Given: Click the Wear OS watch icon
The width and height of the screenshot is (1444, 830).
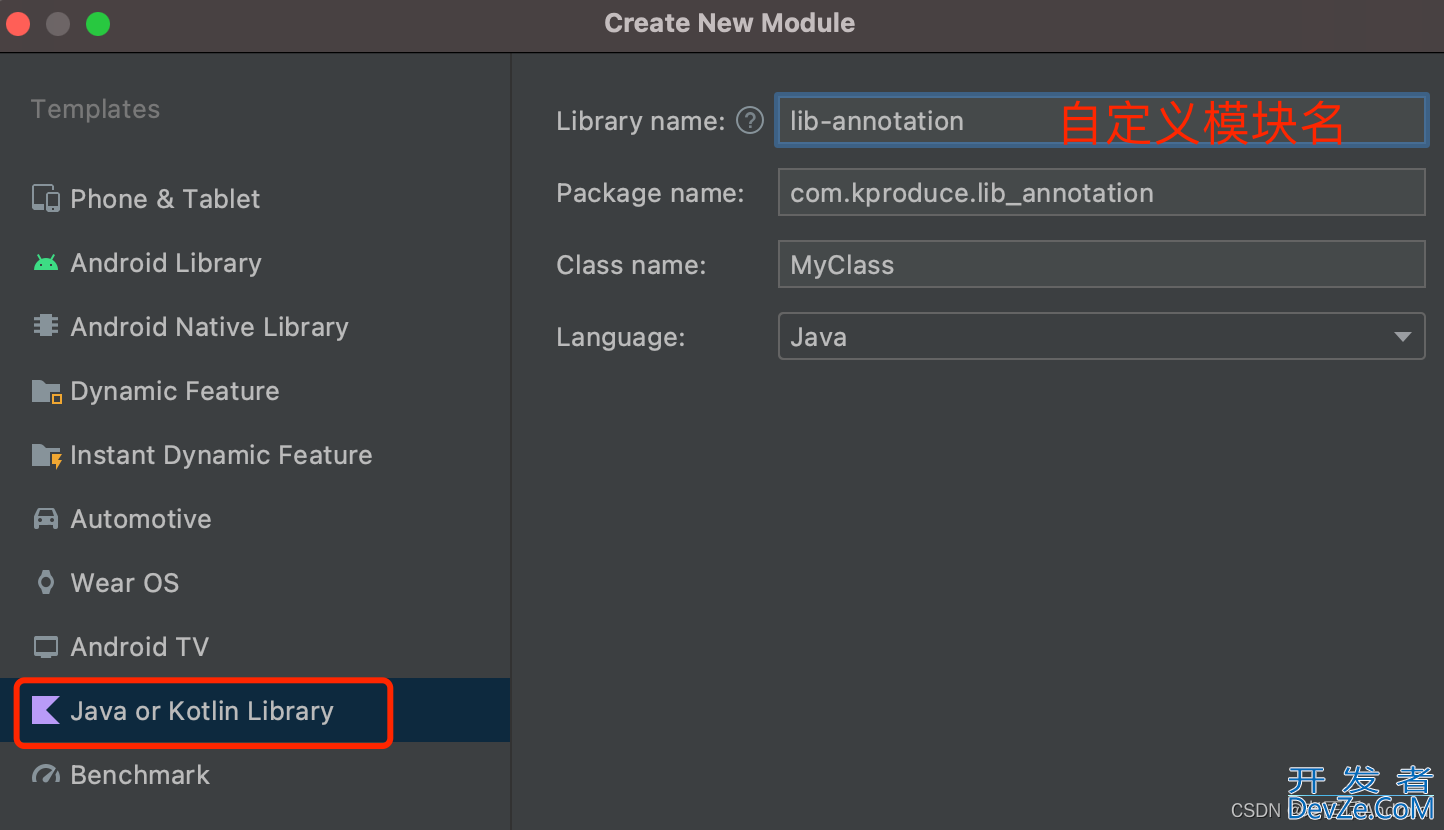Looking at the screenshot, I should (x=46, y=583).
